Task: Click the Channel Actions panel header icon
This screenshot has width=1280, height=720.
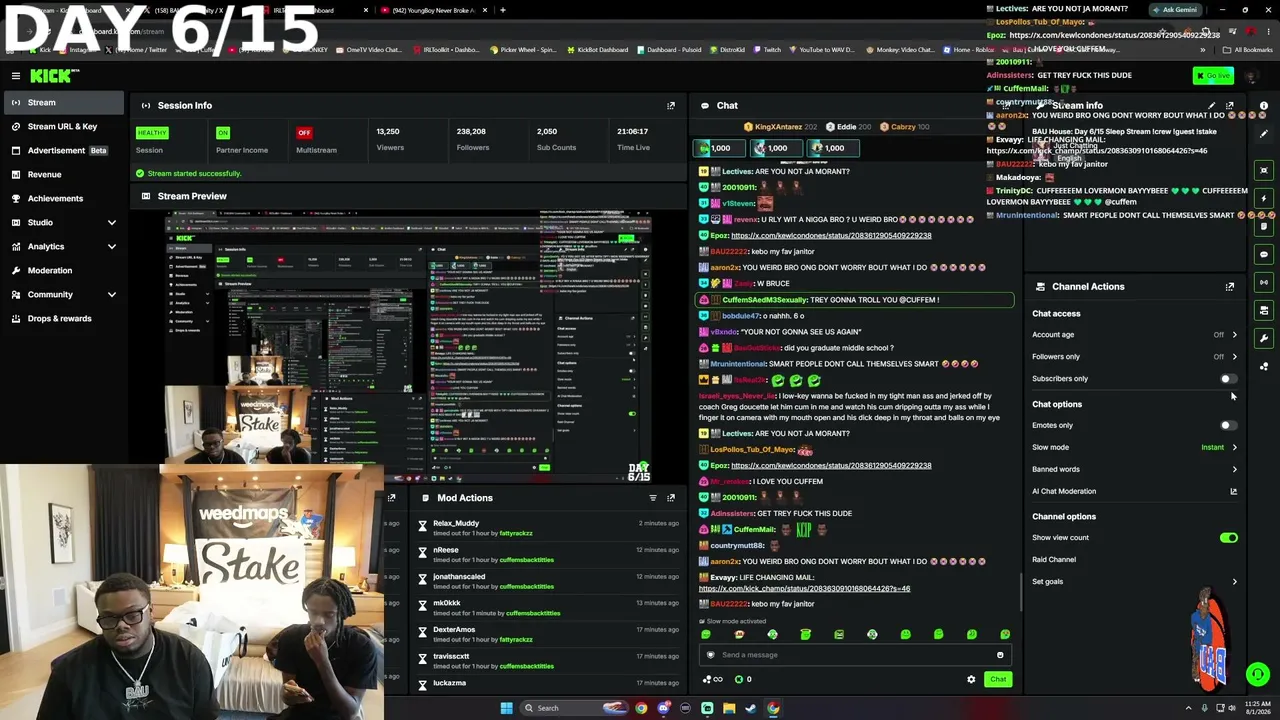Action: (1040, 286)
